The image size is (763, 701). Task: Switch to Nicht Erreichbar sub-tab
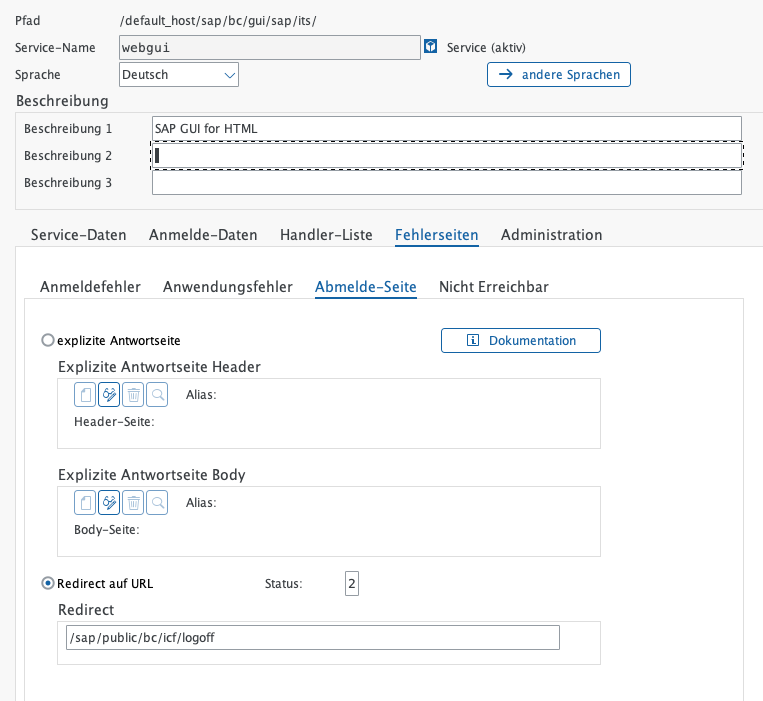[x=493, y=287]
